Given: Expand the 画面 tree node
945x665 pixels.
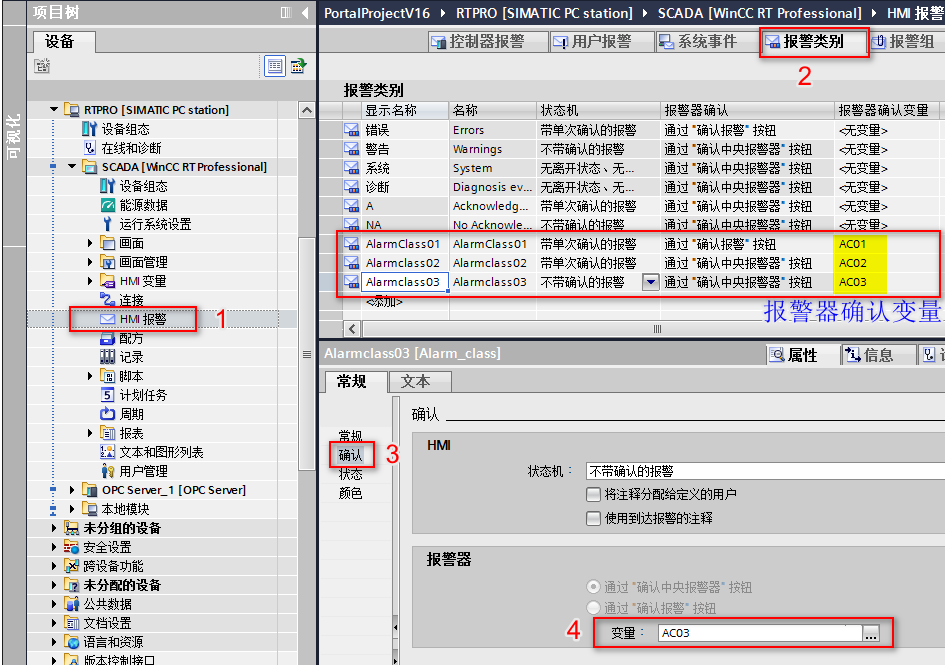Looking at the screenshot, I should 90,243.
